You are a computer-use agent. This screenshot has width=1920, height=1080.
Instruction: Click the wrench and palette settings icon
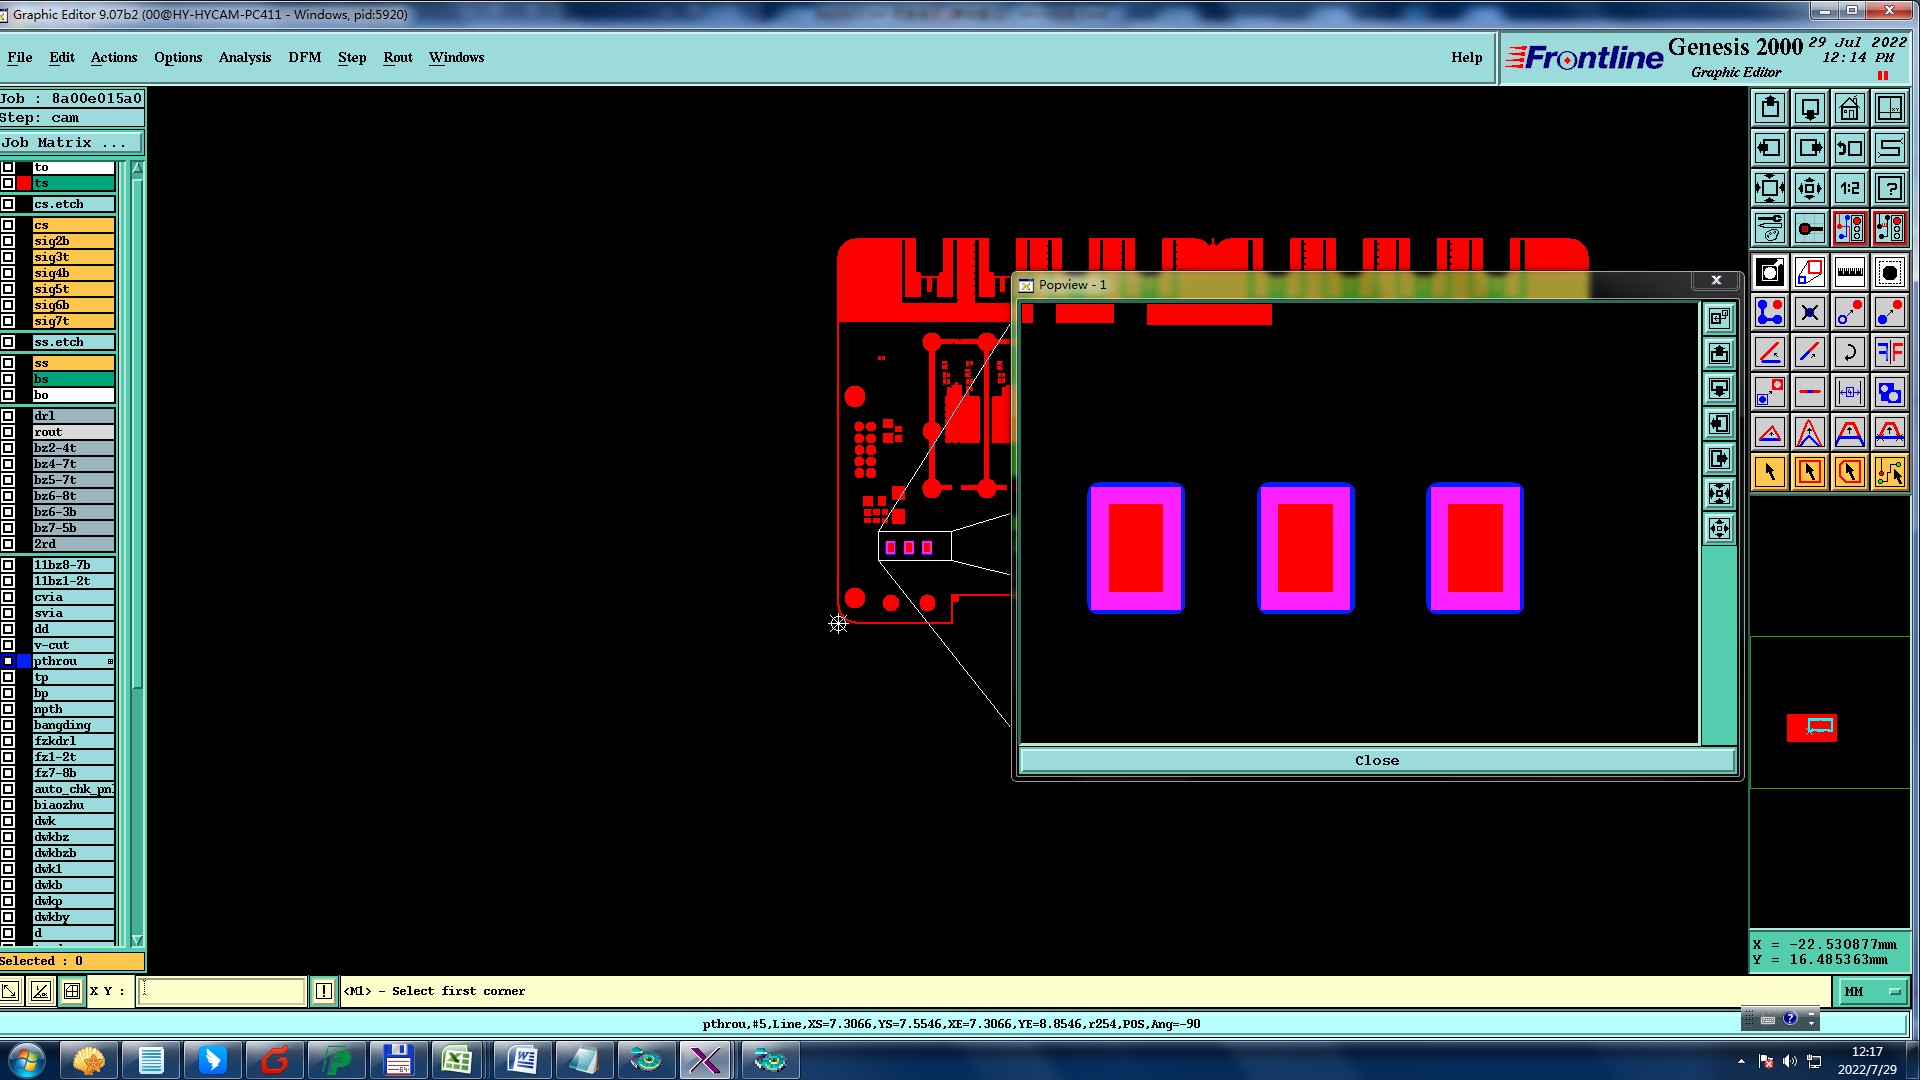click(1769, 229)
